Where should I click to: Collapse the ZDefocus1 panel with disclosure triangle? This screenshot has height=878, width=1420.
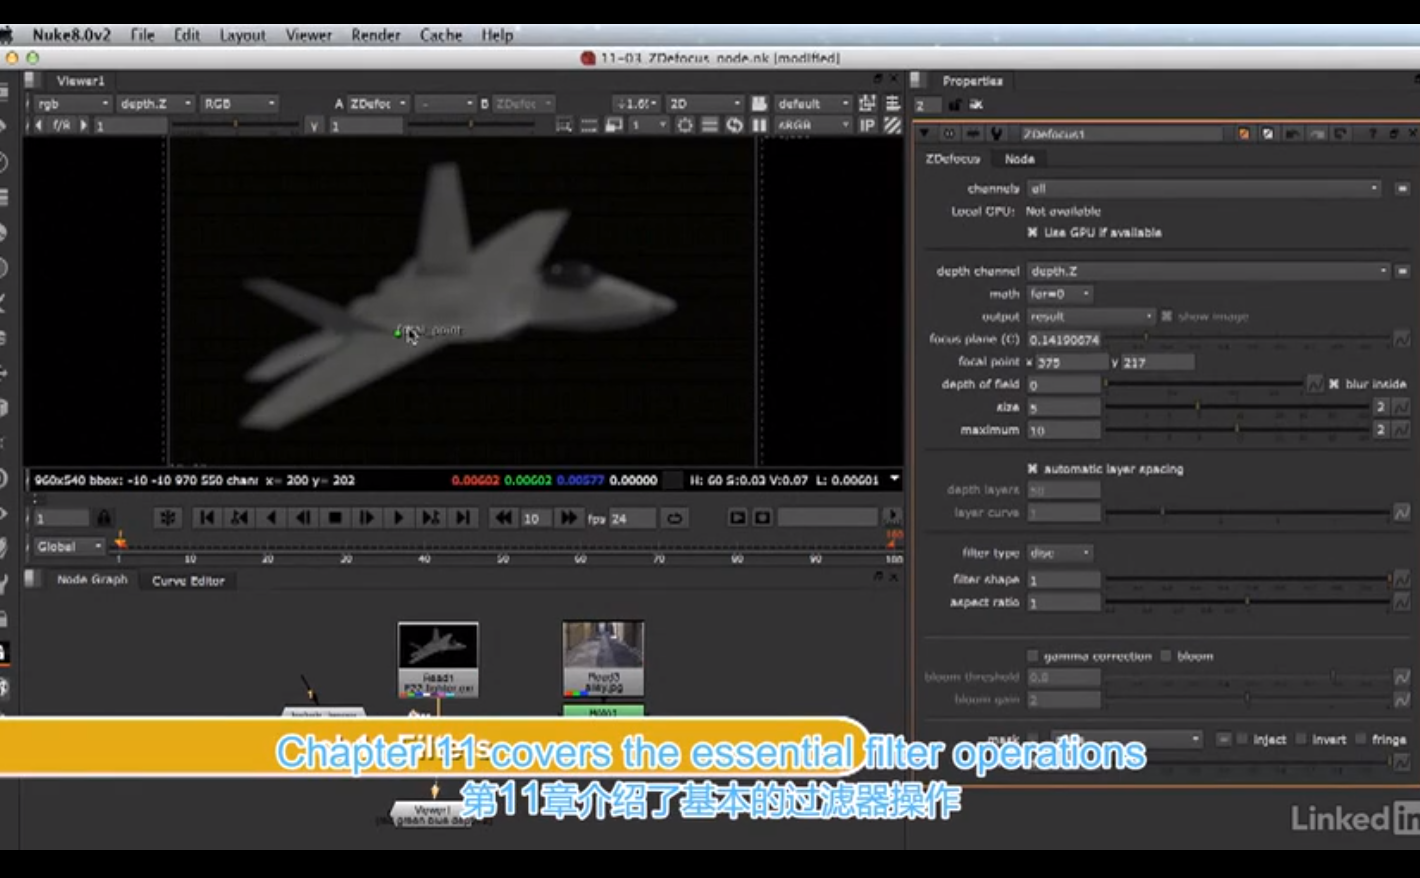[x=924, y=133]
